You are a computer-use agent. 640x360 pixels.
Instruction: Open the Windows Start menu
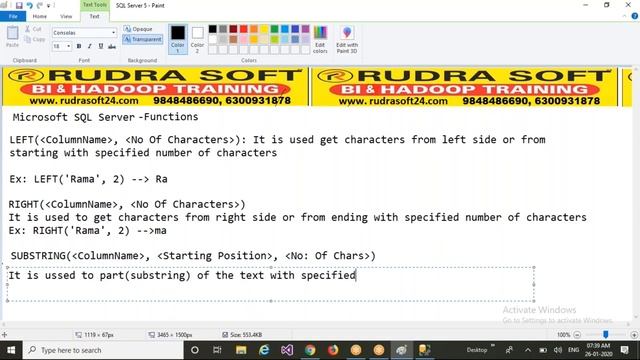[x=11, y=350]
